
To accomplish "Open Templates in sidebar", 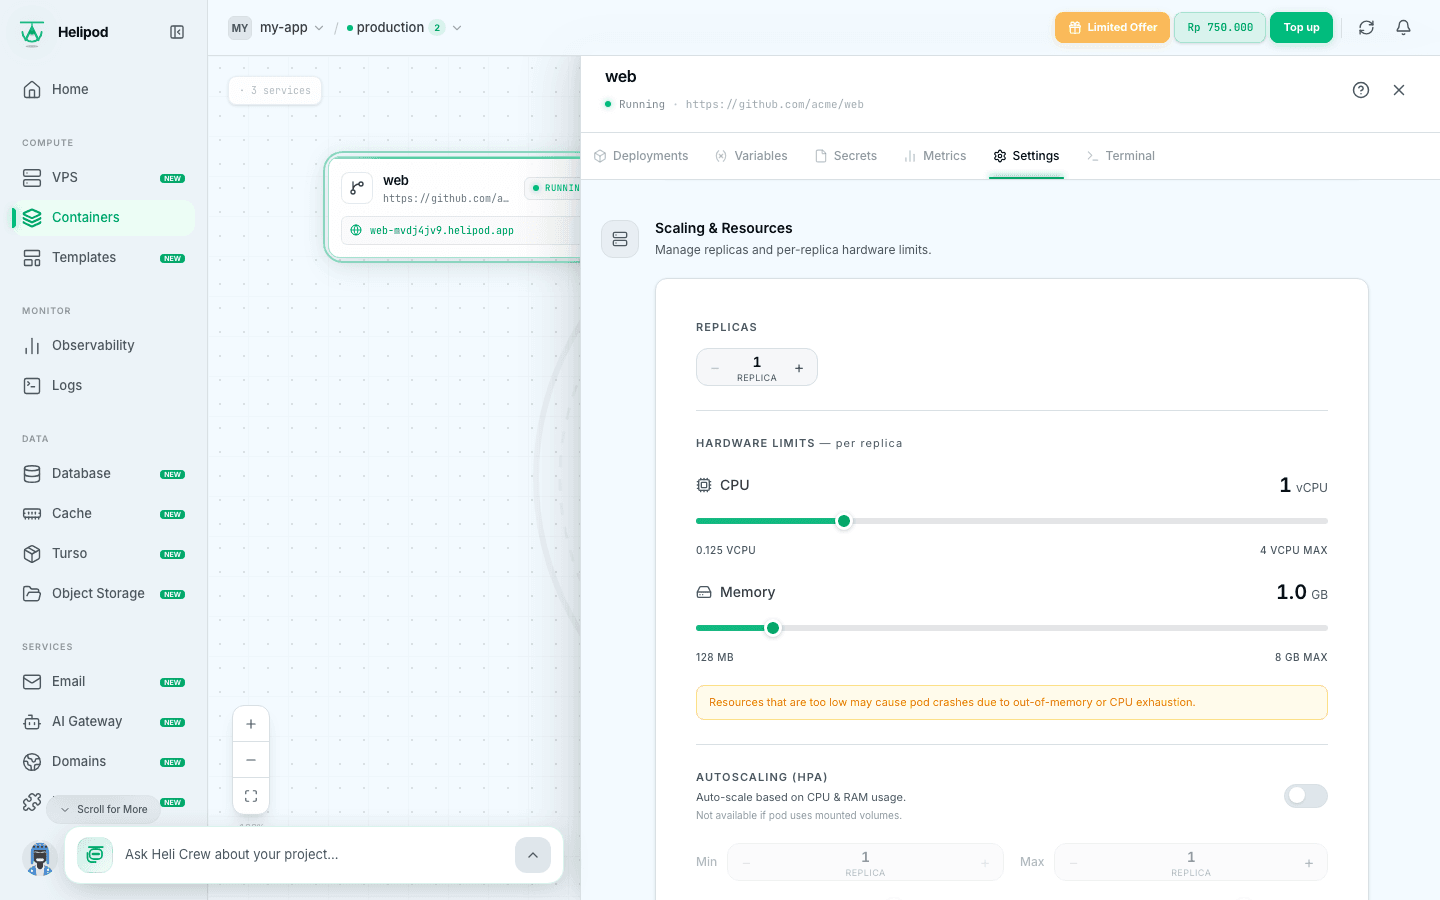I will [x=103, y=257].
